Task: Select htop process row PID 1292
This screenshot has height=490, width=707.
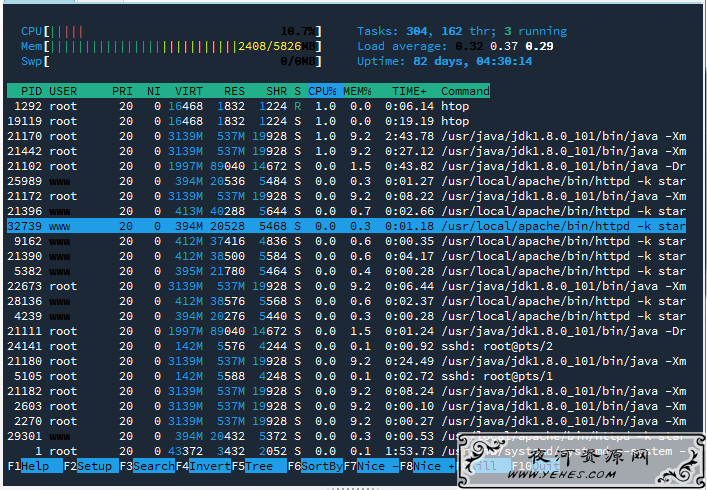Action: click(x=346, y=106)
